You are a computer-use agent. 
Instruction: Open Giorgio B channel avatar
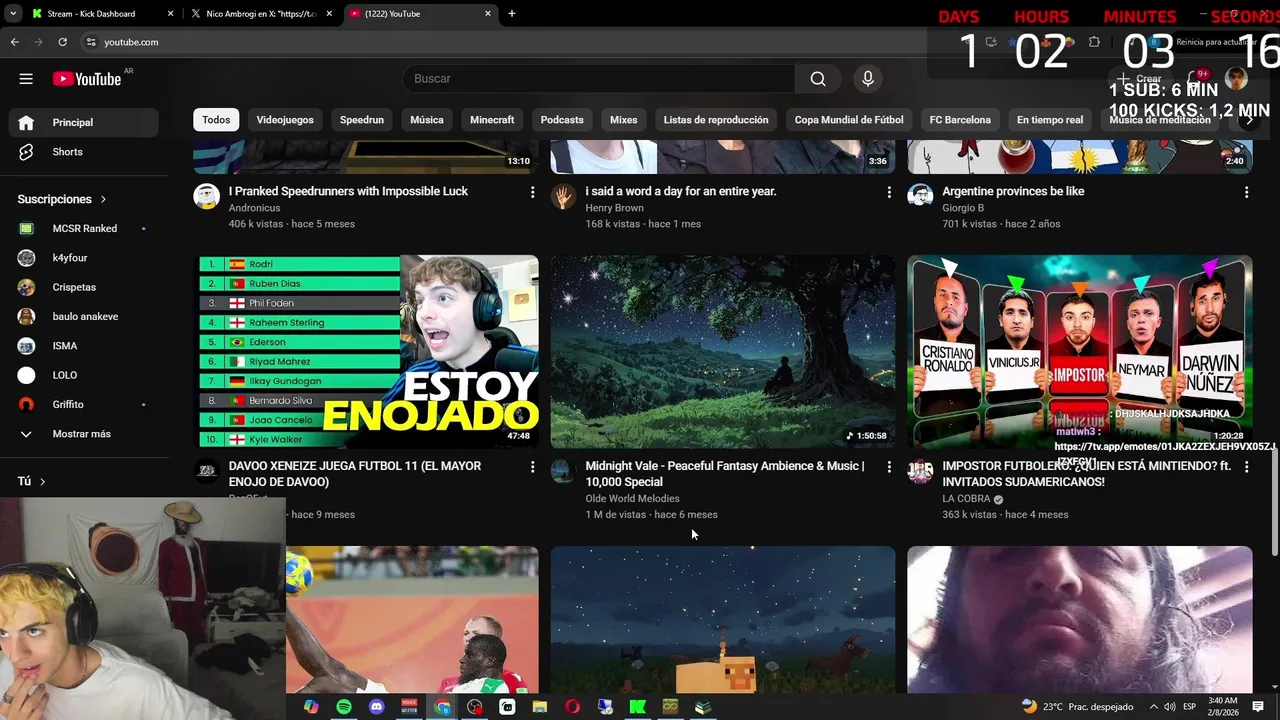920,196
